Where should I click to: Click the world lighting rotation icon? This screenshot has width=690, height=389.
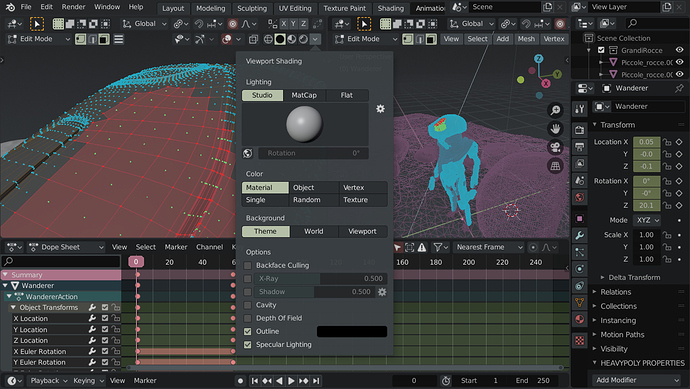[248, 153]
